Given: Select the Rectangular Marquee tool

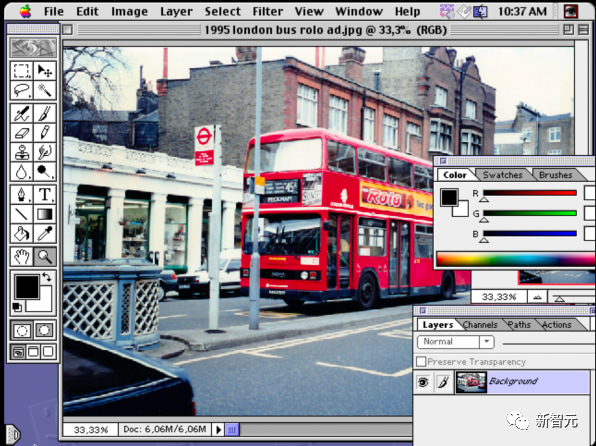Looking at the screenshot, I should pos(22,71).
